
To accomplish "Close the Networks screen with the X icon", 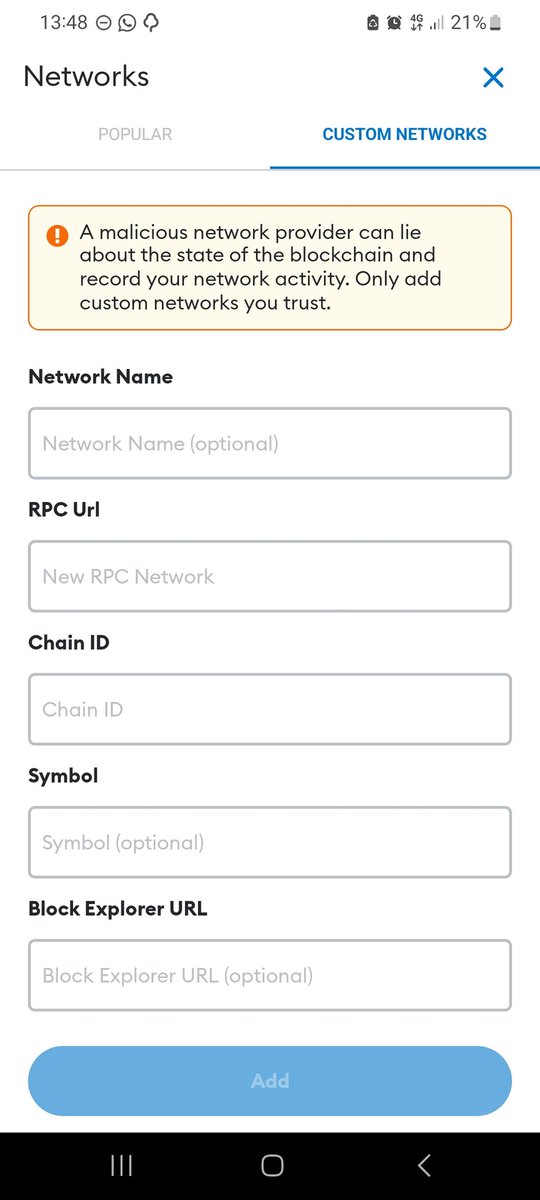I will tap(493, 77).
